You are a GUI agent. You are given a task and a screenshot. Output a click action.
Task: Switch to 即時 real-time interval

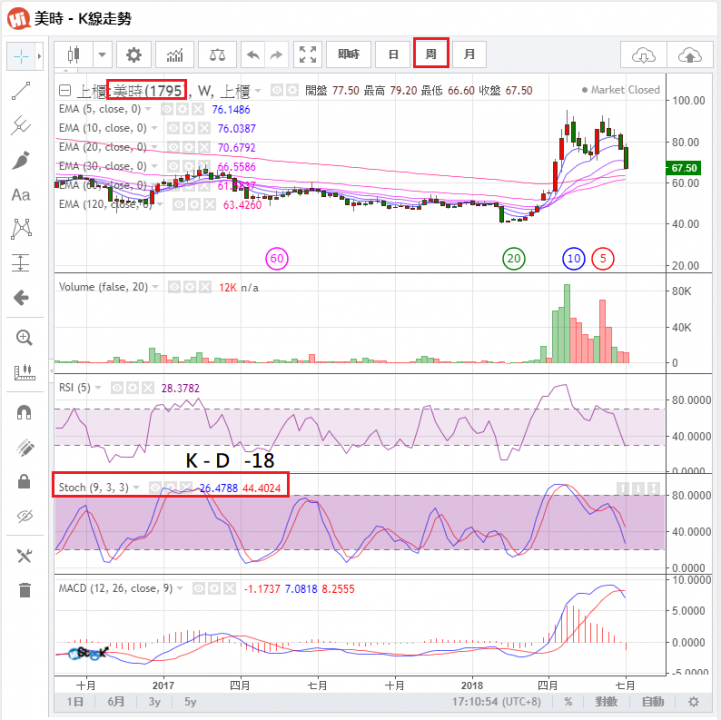[x=349, y=55]
